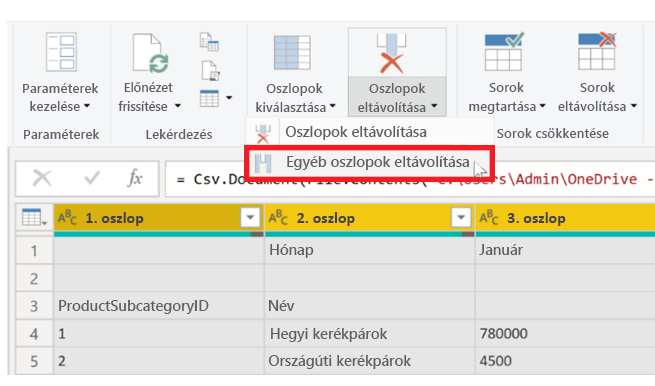Click cell containing Hónap
This screenshot has width=655, height=386.
(x=370, y=250)
